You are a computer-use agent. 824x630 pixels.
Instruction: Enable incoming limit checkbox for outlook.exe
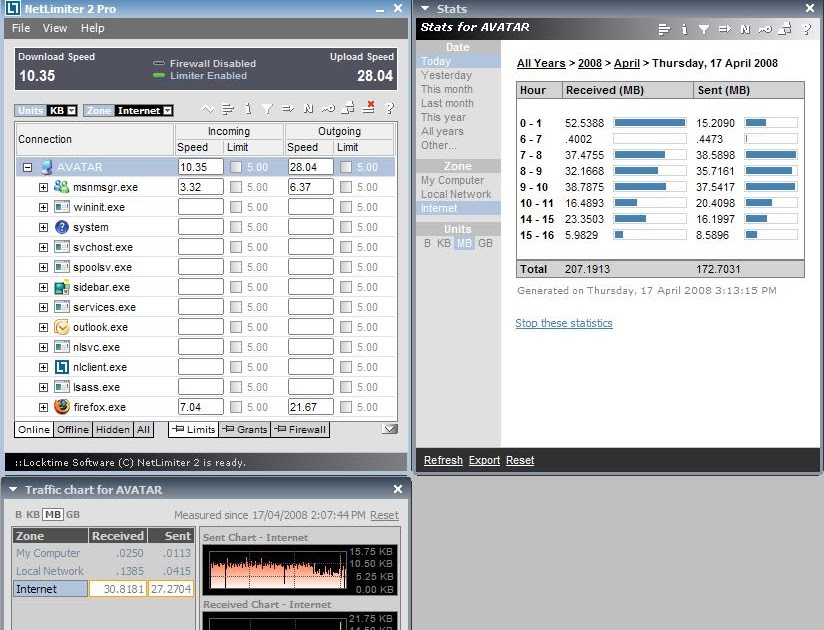point(236,327)
